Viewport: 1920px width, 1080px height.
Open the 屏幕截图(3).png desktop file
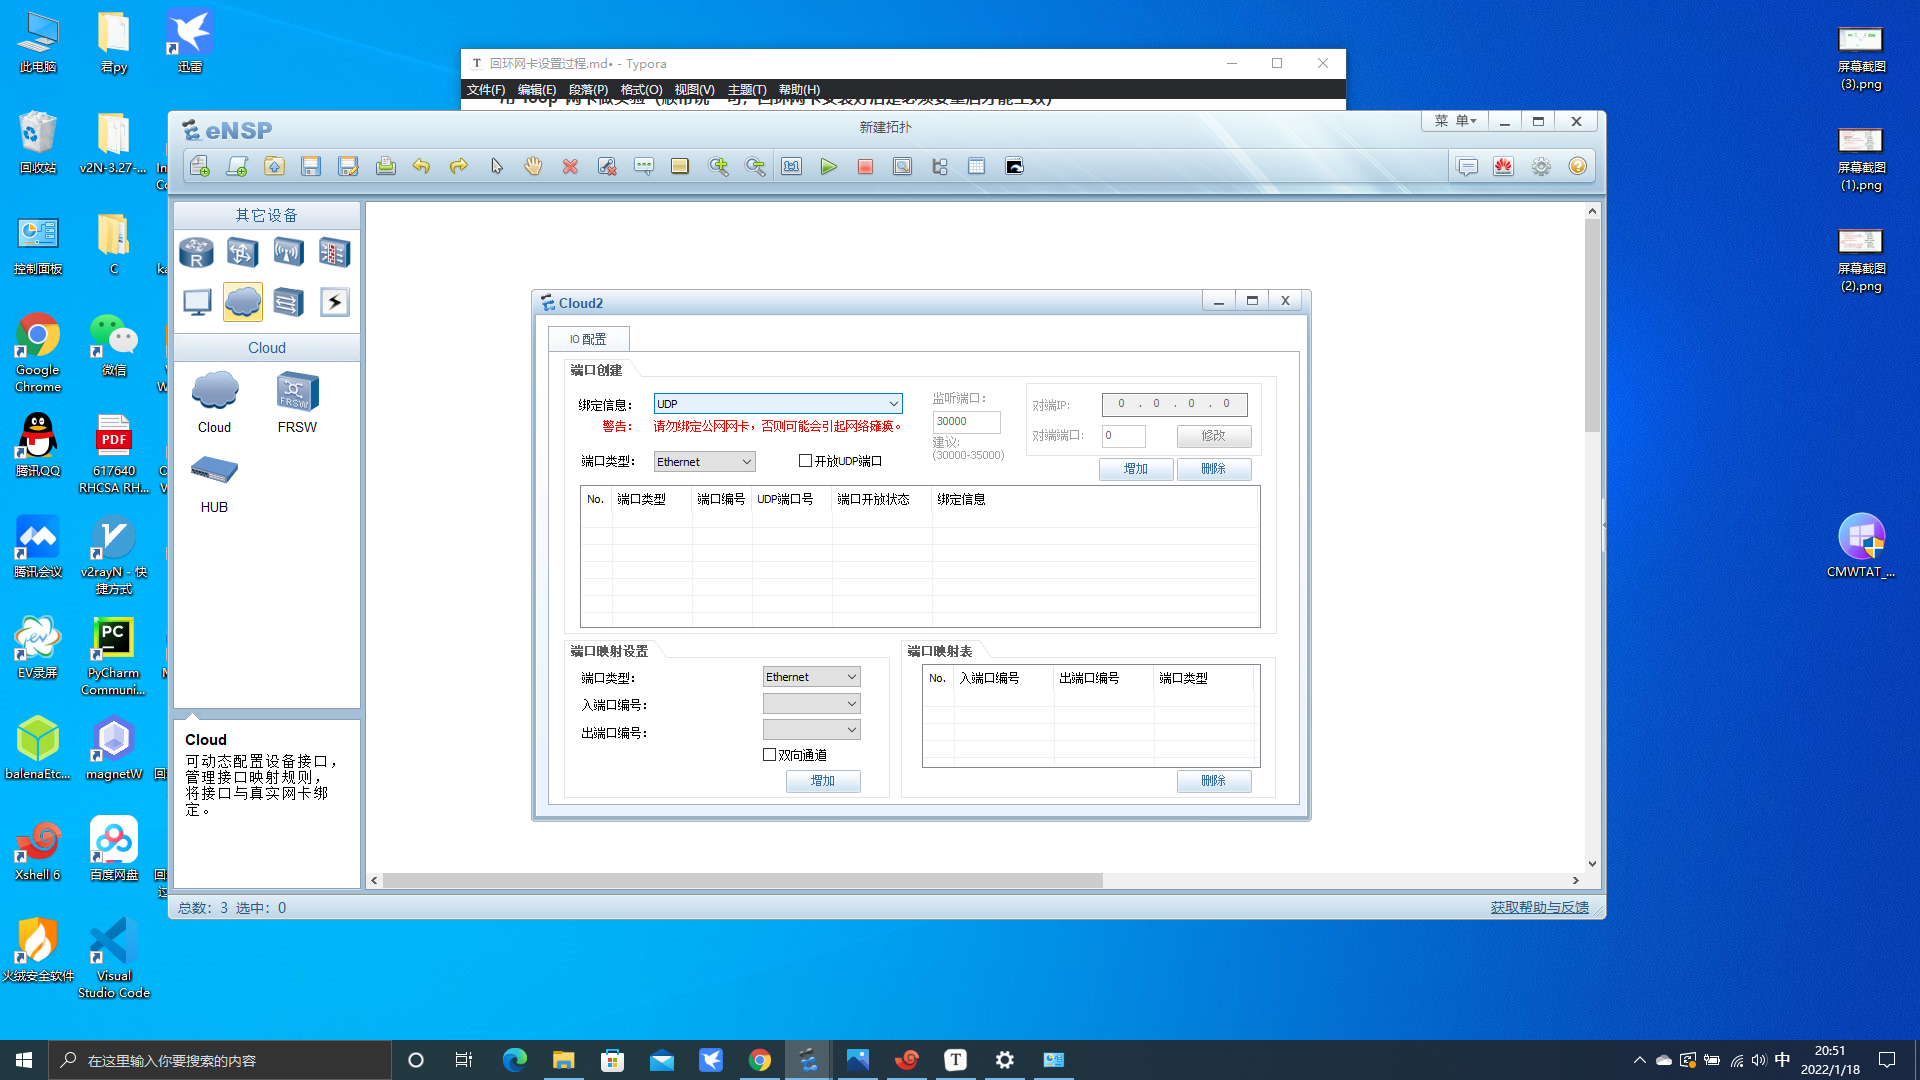click(x=1861, y=58)
